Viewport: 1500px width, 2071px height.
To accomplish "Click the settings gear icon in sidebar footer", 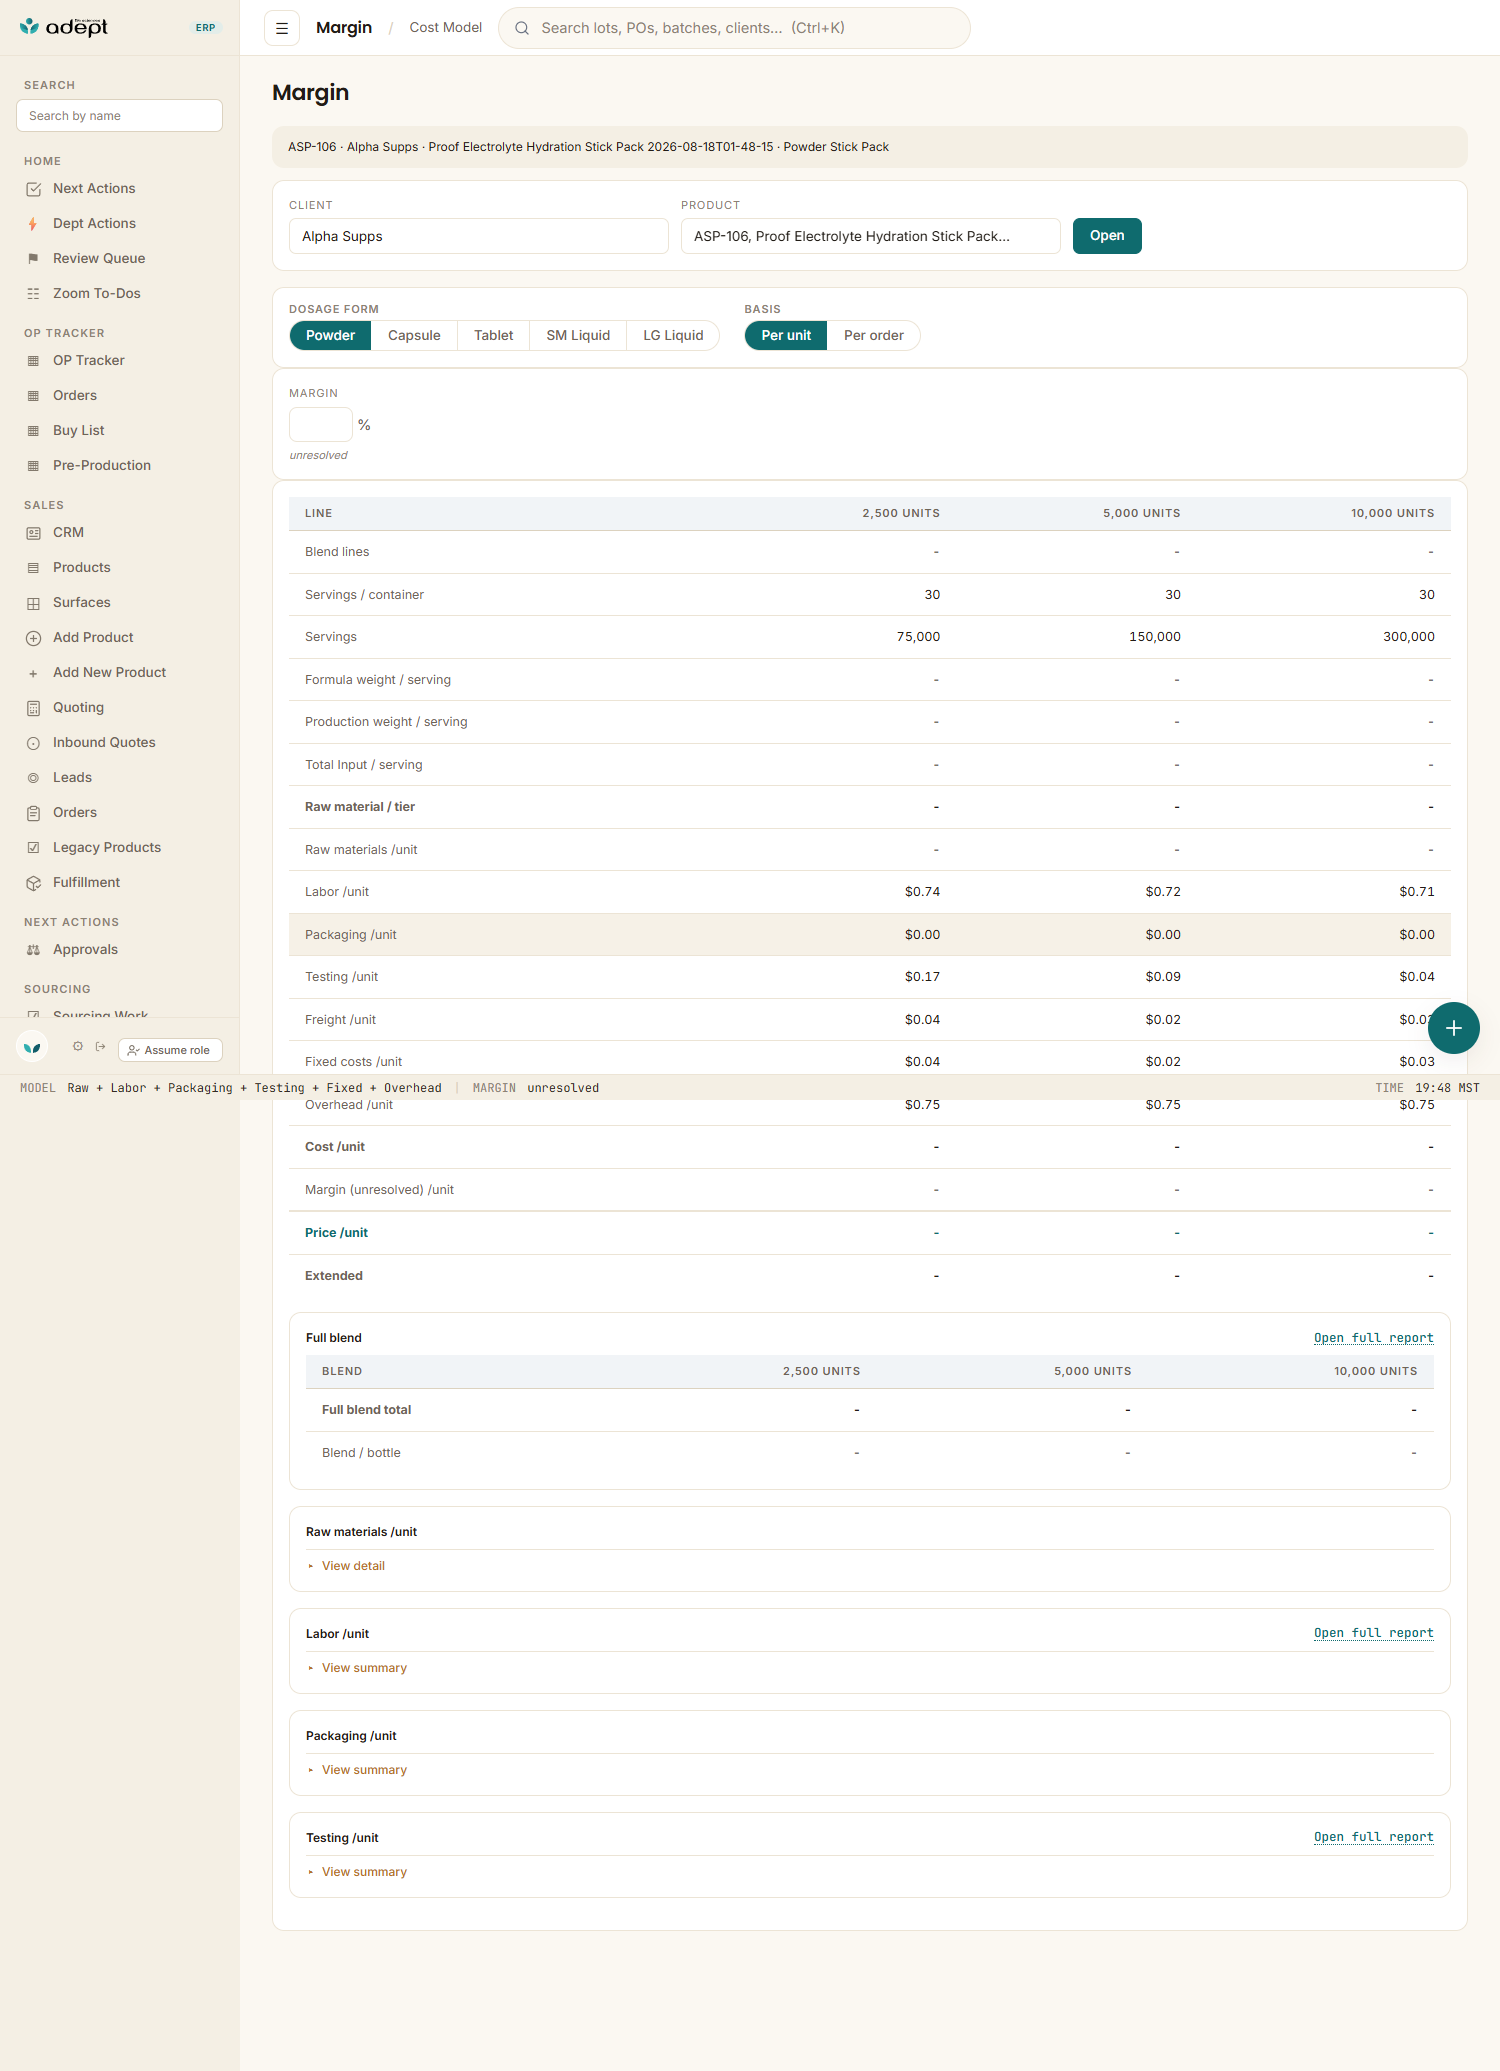I will coord(78,1047).
